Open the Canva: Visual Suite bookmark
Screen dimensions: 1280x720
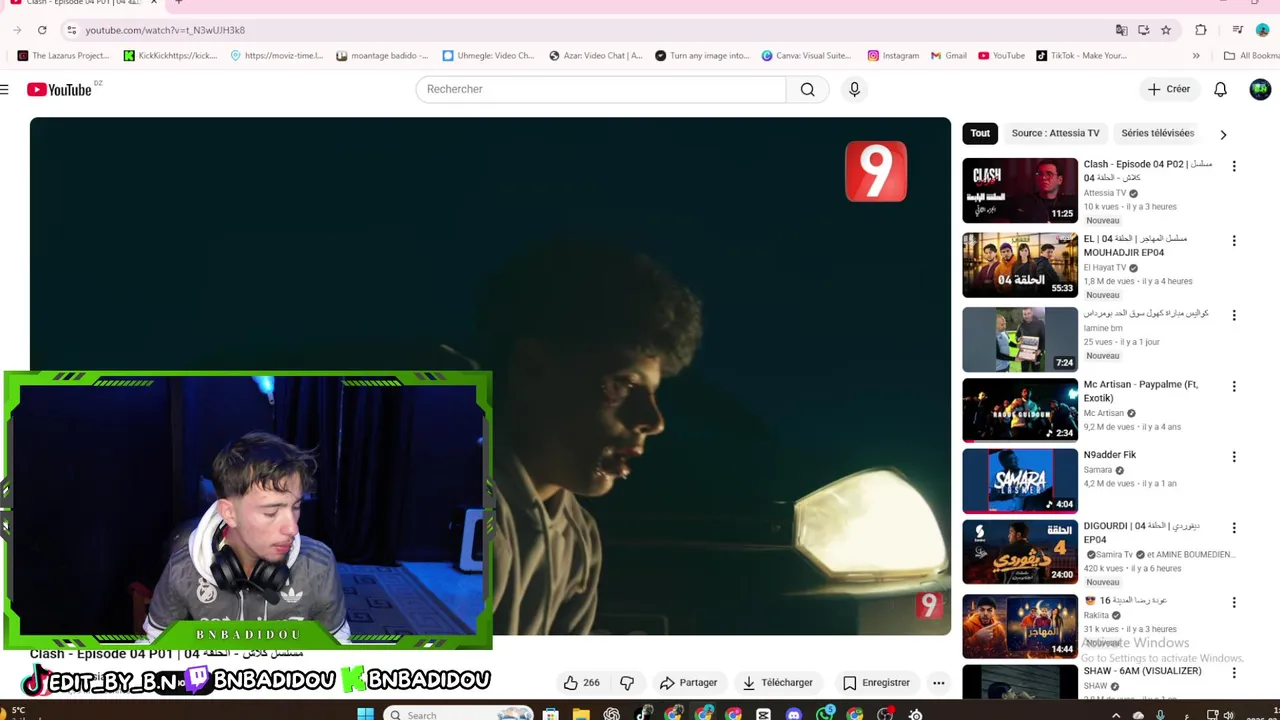pyautogui.click(x=806, y=56)
